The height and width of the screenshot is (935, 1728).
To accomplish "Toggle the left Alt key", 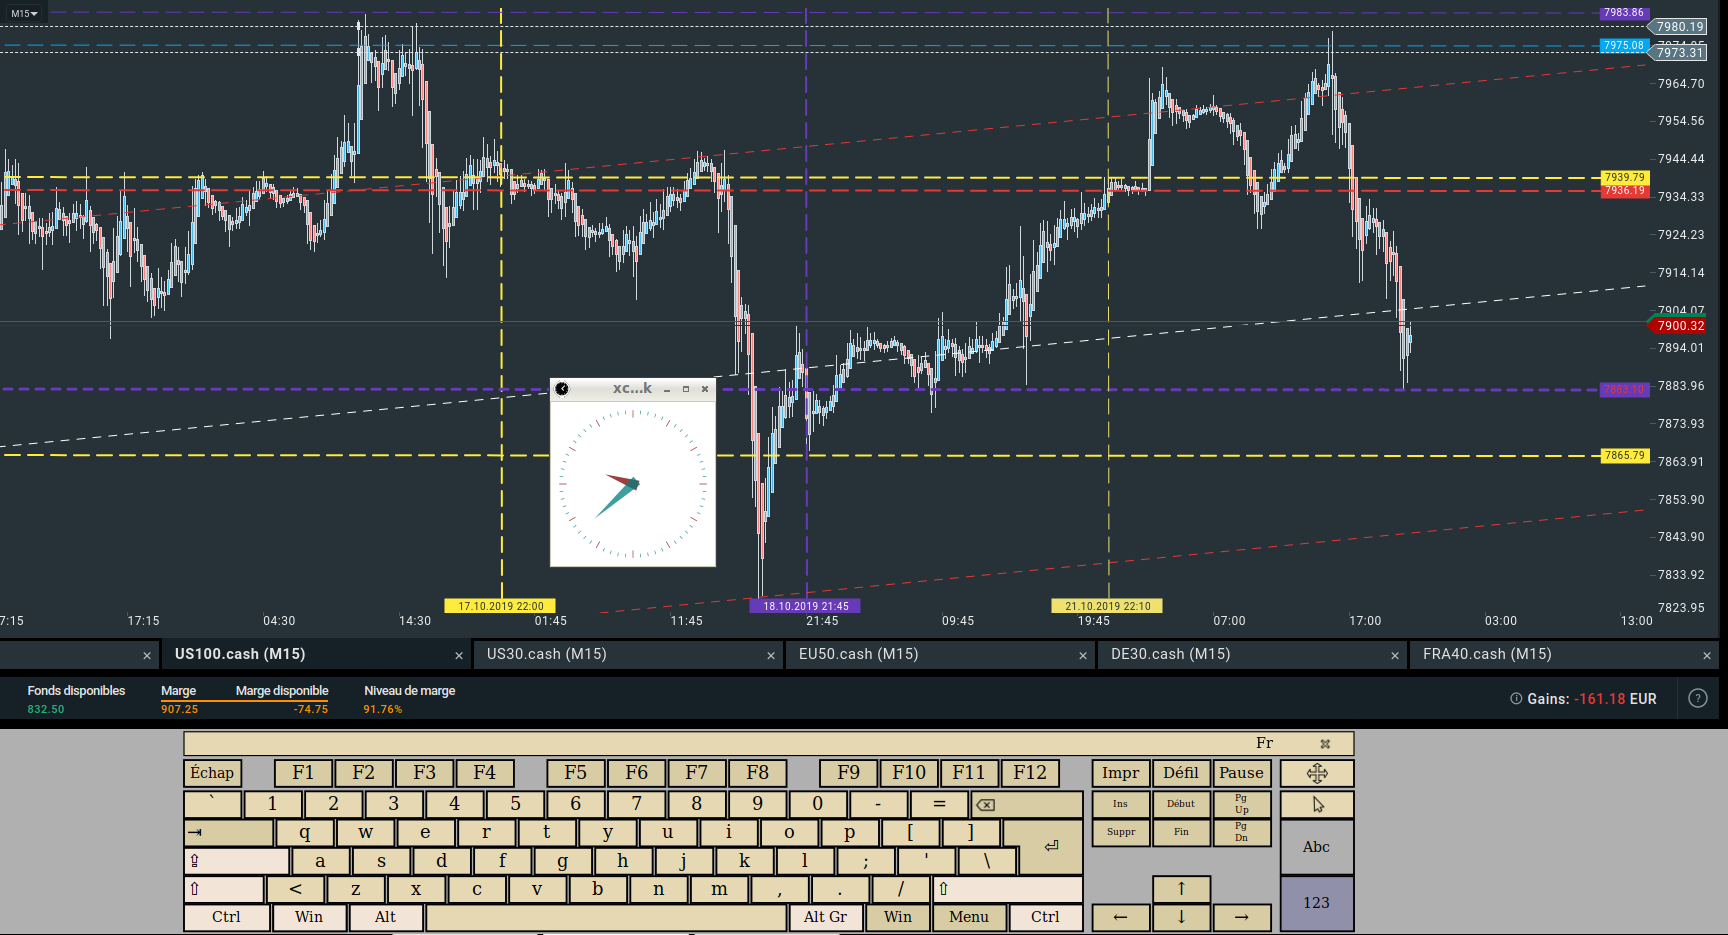I will pyautogui.click(x=386, y=917).
